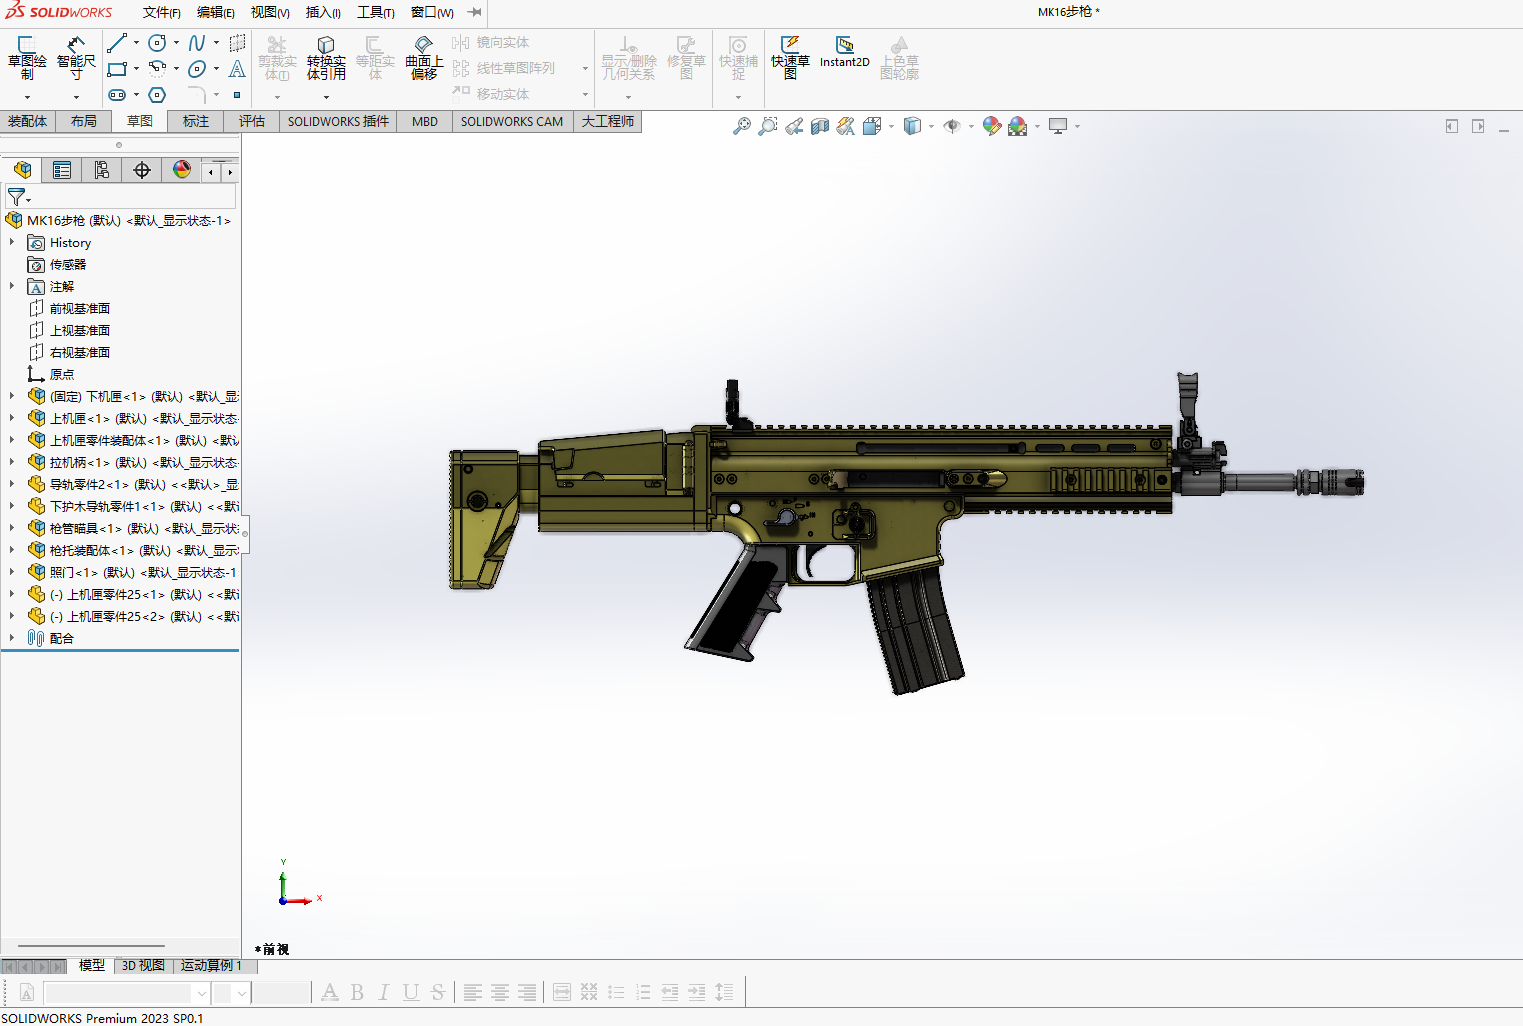The image size is (1523, 1026).
Task: Open the 编辑(E) menu
Action: pyautogui.click(x=216, y=12)
